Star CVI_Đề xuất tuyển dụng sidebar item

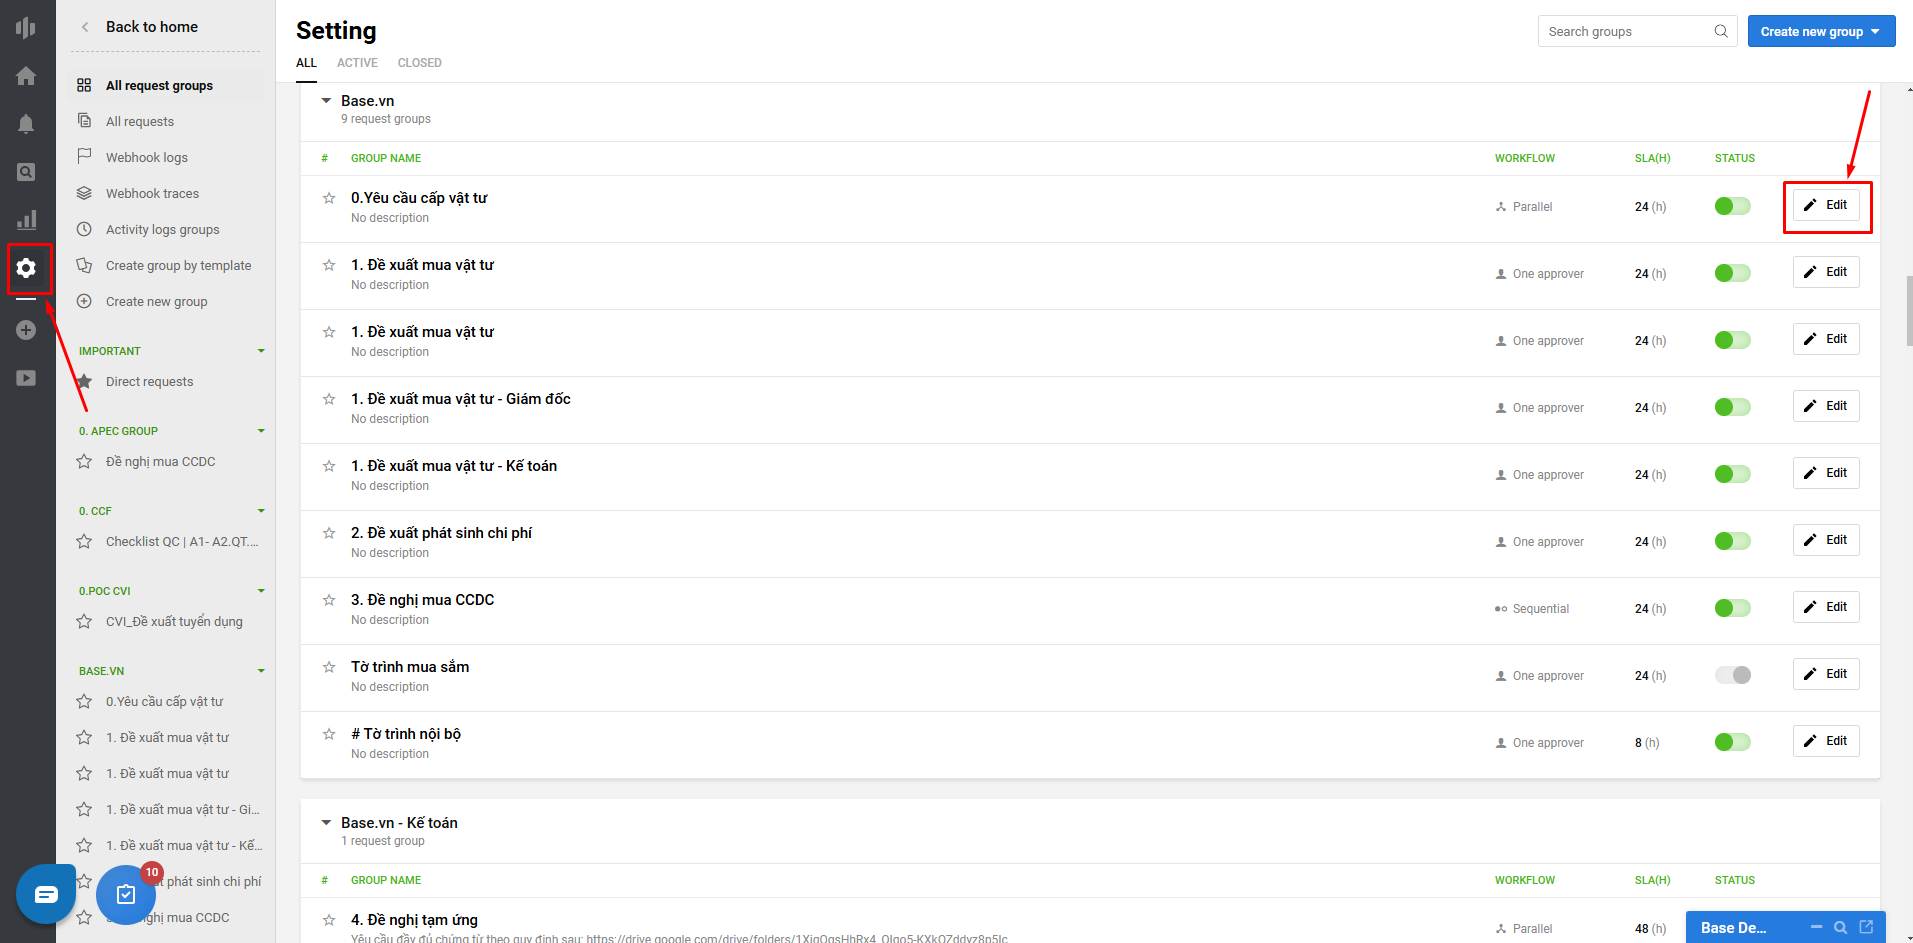tap(84, 621)
